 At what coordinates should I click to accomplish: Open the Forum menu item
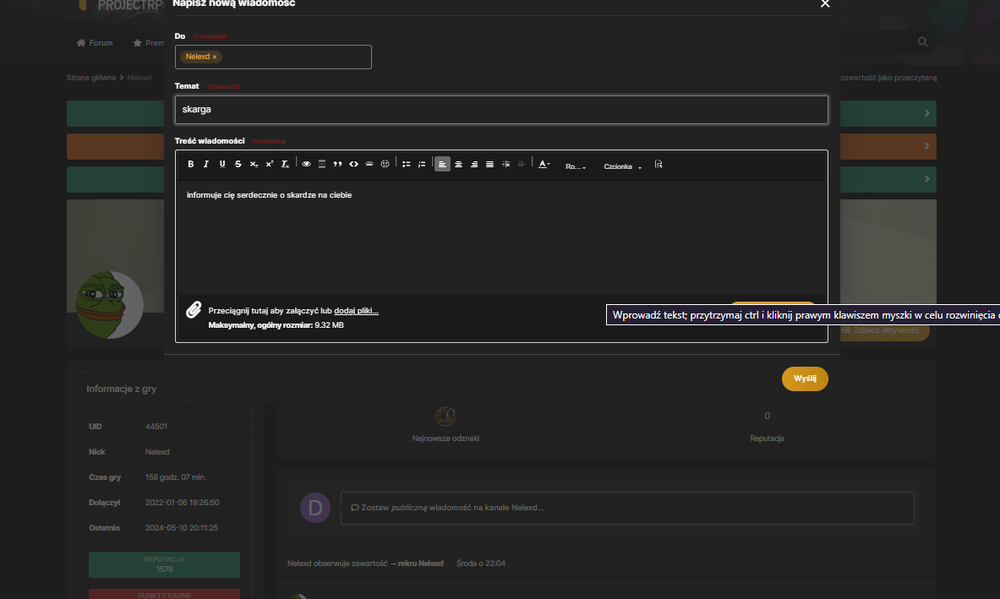95,43
